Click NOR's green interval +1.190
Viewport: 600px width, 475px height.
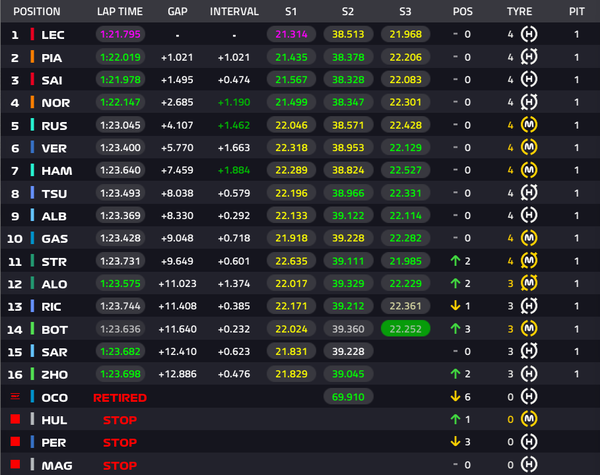tap(234, 103)
